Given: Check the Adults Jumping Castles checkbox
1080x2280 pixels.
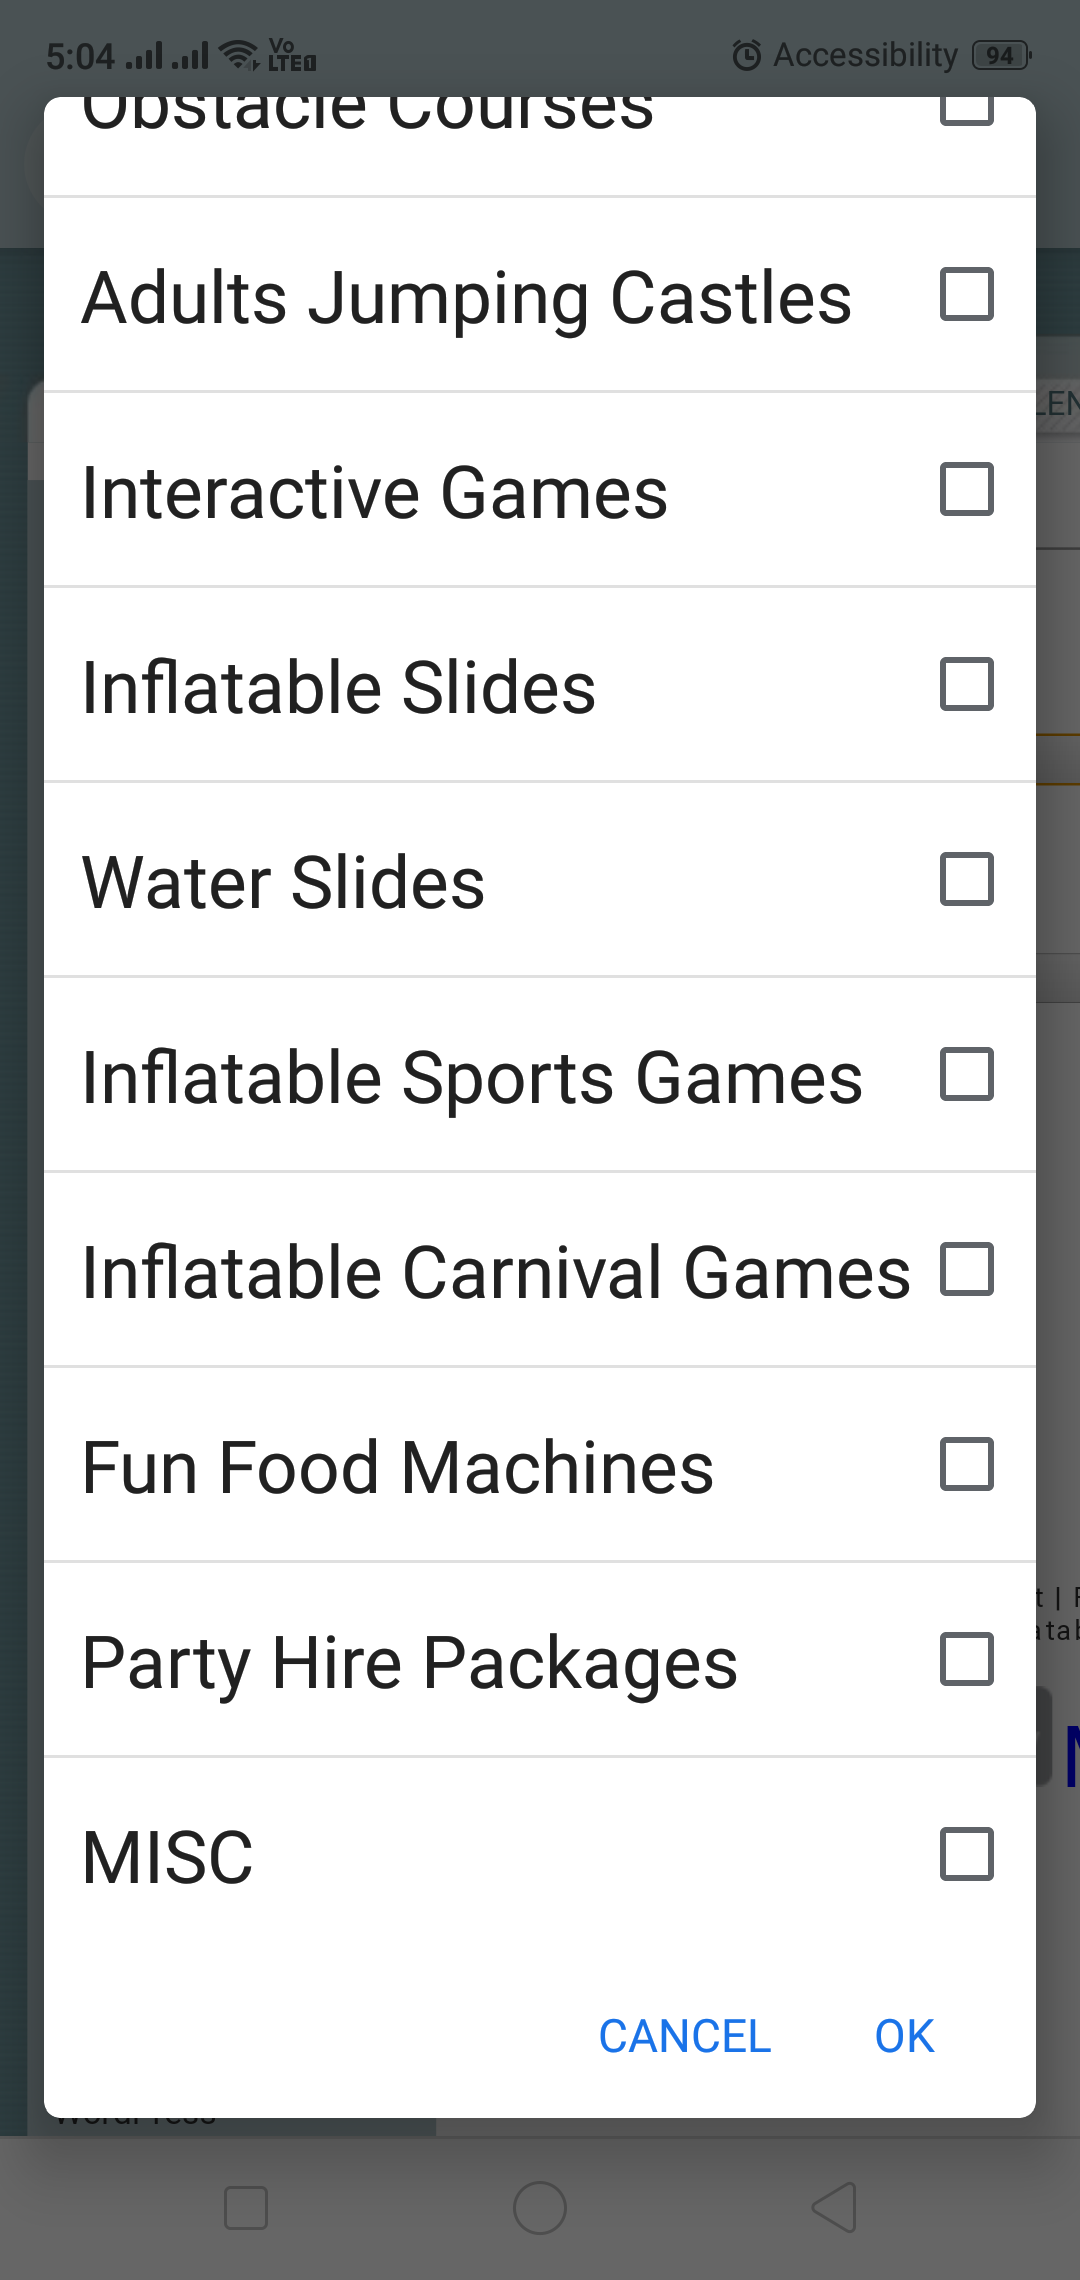Looking at the screenshot, I should pos(966,294).
